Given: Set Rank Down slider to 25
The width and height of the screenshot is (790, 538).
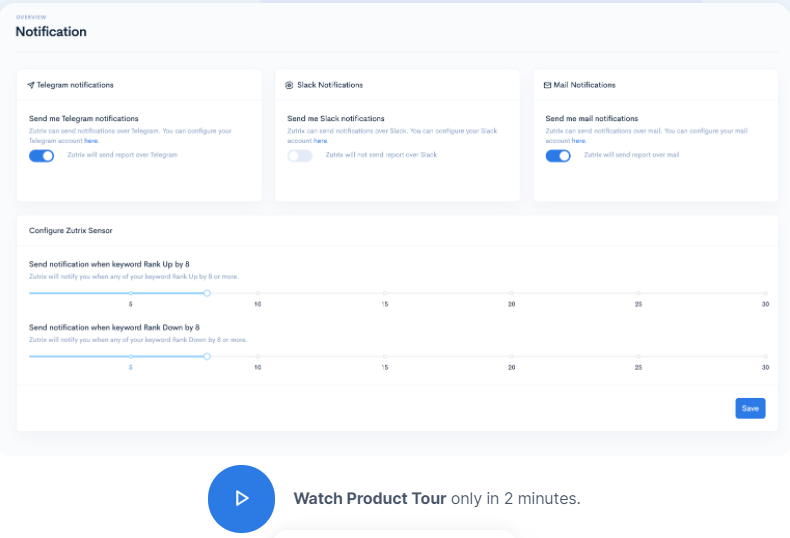Looking at the screenshot, I should 639,356.
